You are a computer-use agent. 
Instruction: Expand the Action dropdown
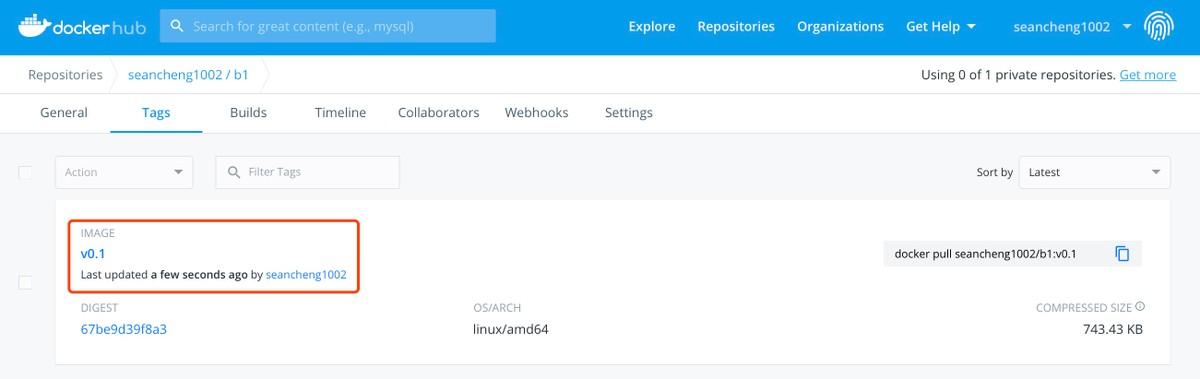(x=124, y=172)
